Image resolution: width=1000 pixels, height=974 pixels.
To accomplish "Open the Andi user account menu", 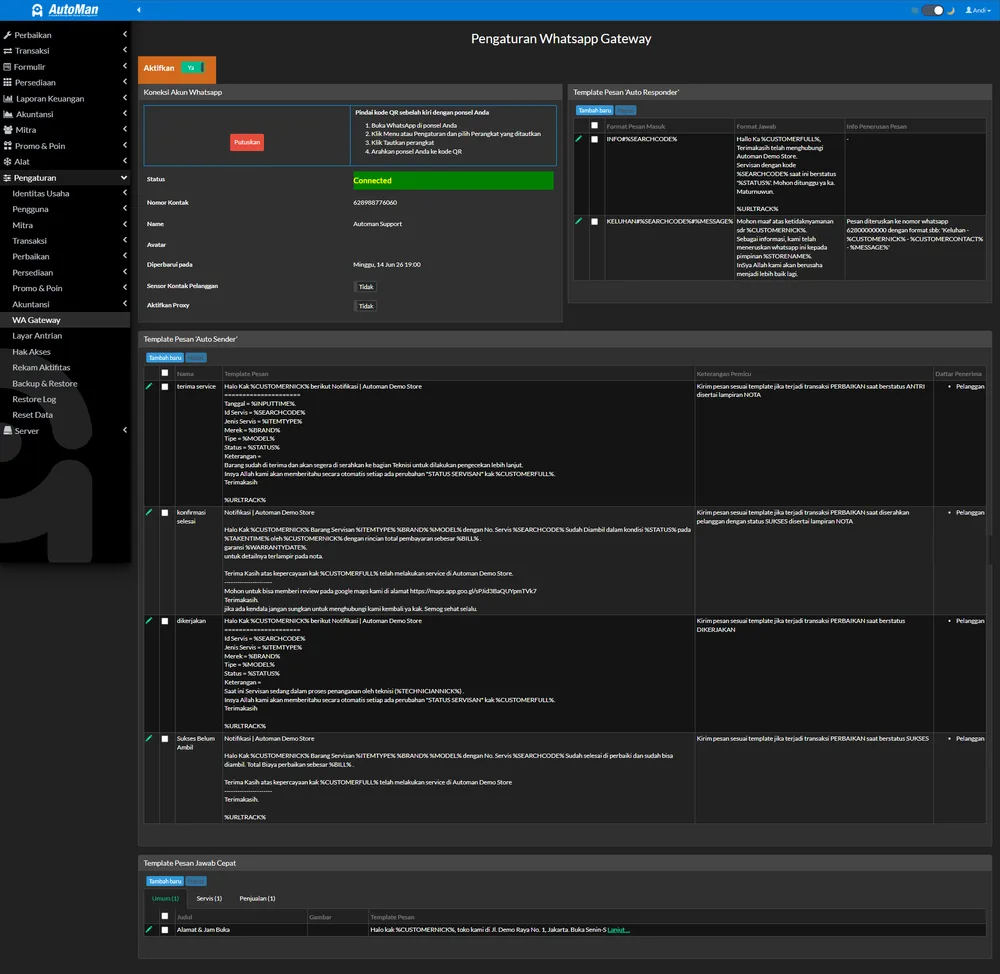I will (978, 10).
